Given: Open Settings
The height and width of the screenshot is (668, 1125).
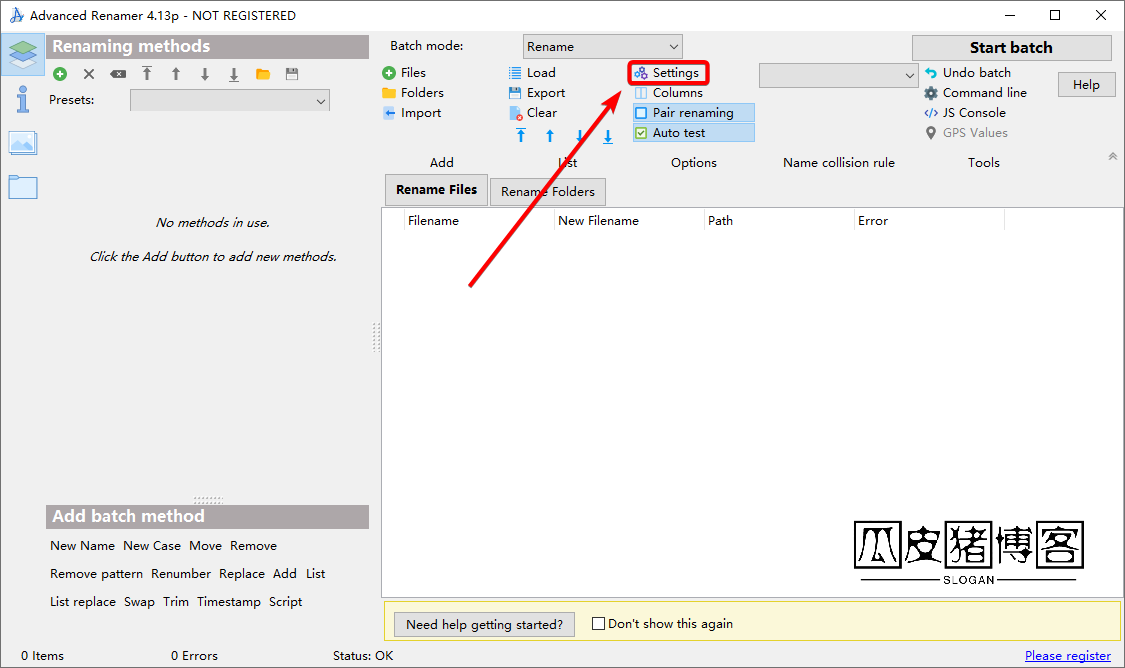Looking at the screenshot, I should (x=667, y=72).
